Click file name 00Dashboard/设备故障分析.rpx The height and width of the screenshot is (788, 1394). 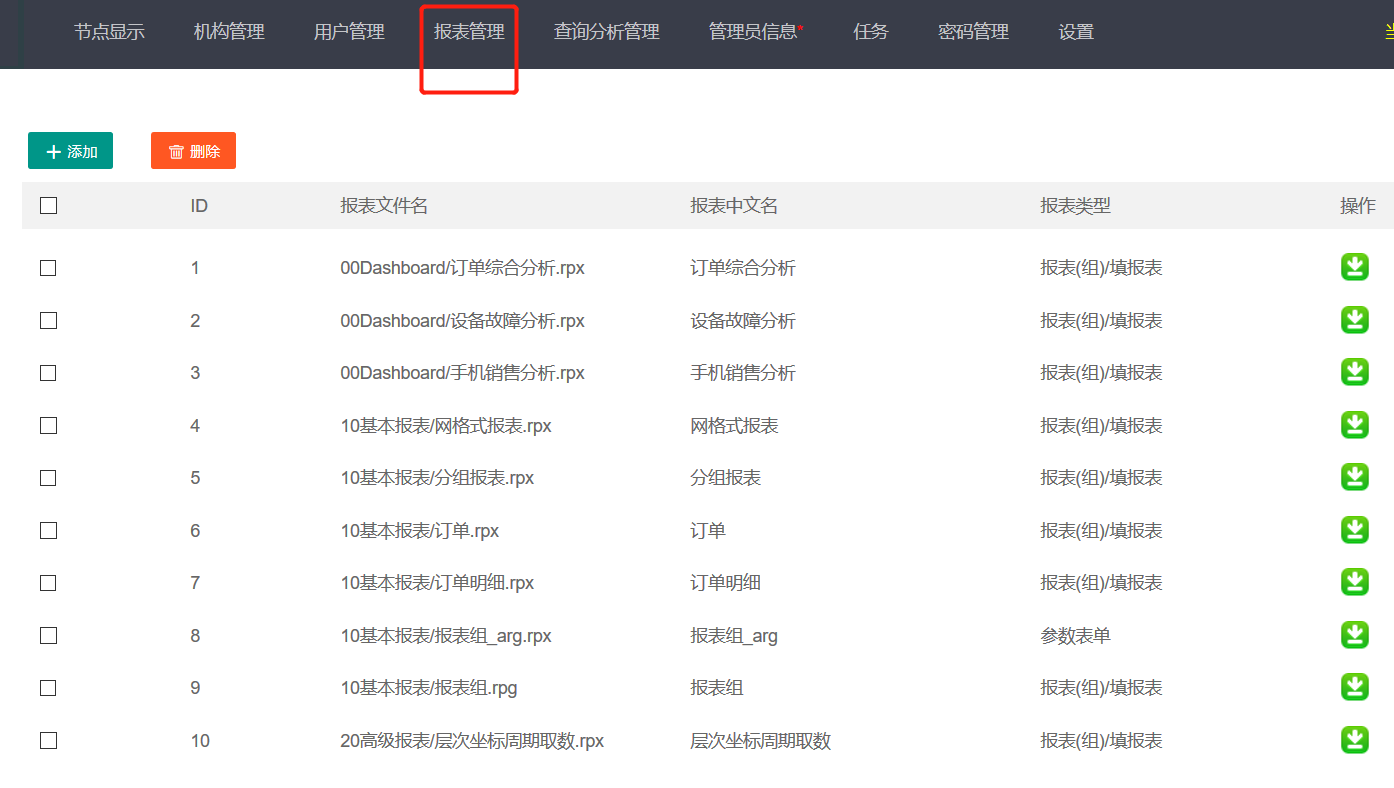pos(462,321)
